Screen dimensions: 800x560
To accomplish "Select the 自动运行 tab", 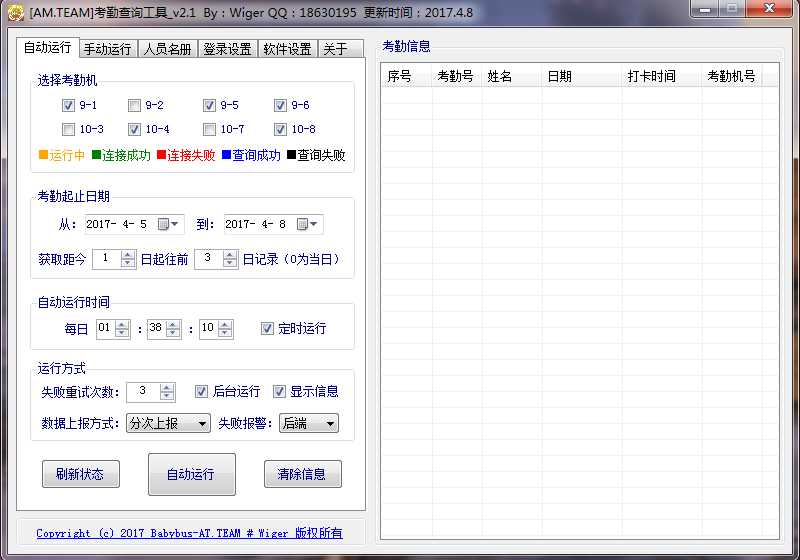I will (x=47, y=47).
